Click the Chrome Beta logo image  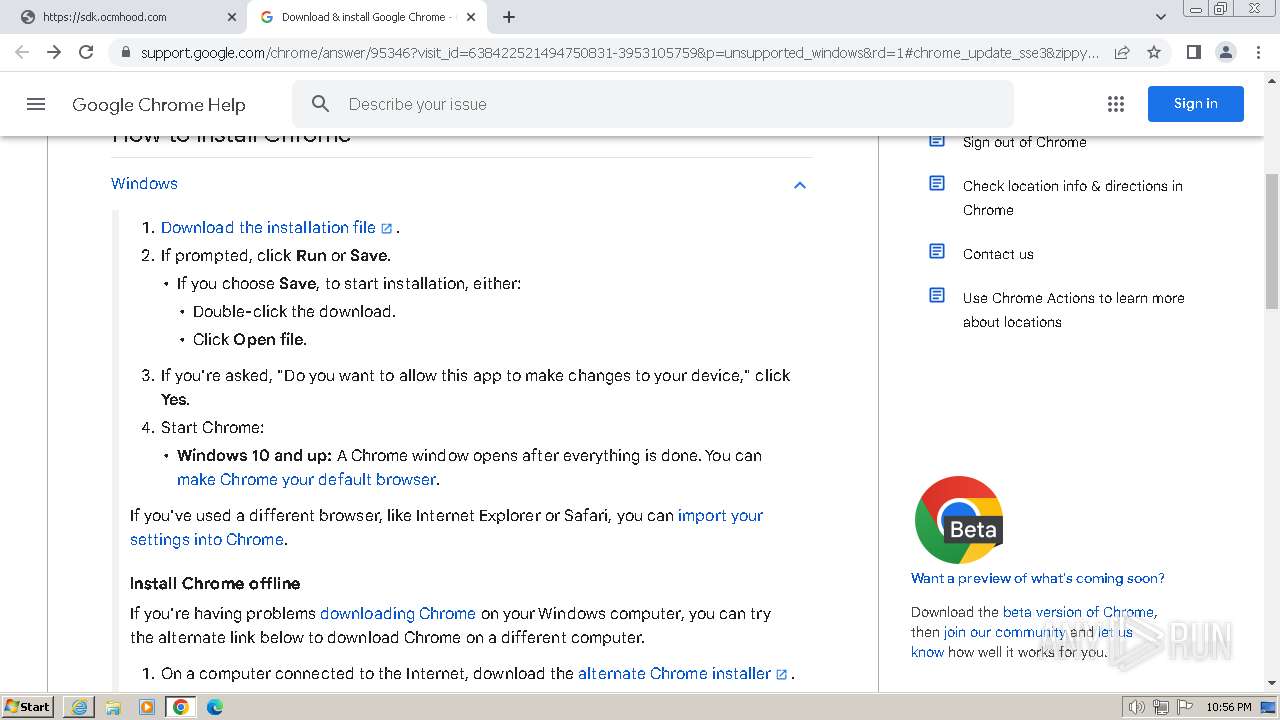coord(958,520)
